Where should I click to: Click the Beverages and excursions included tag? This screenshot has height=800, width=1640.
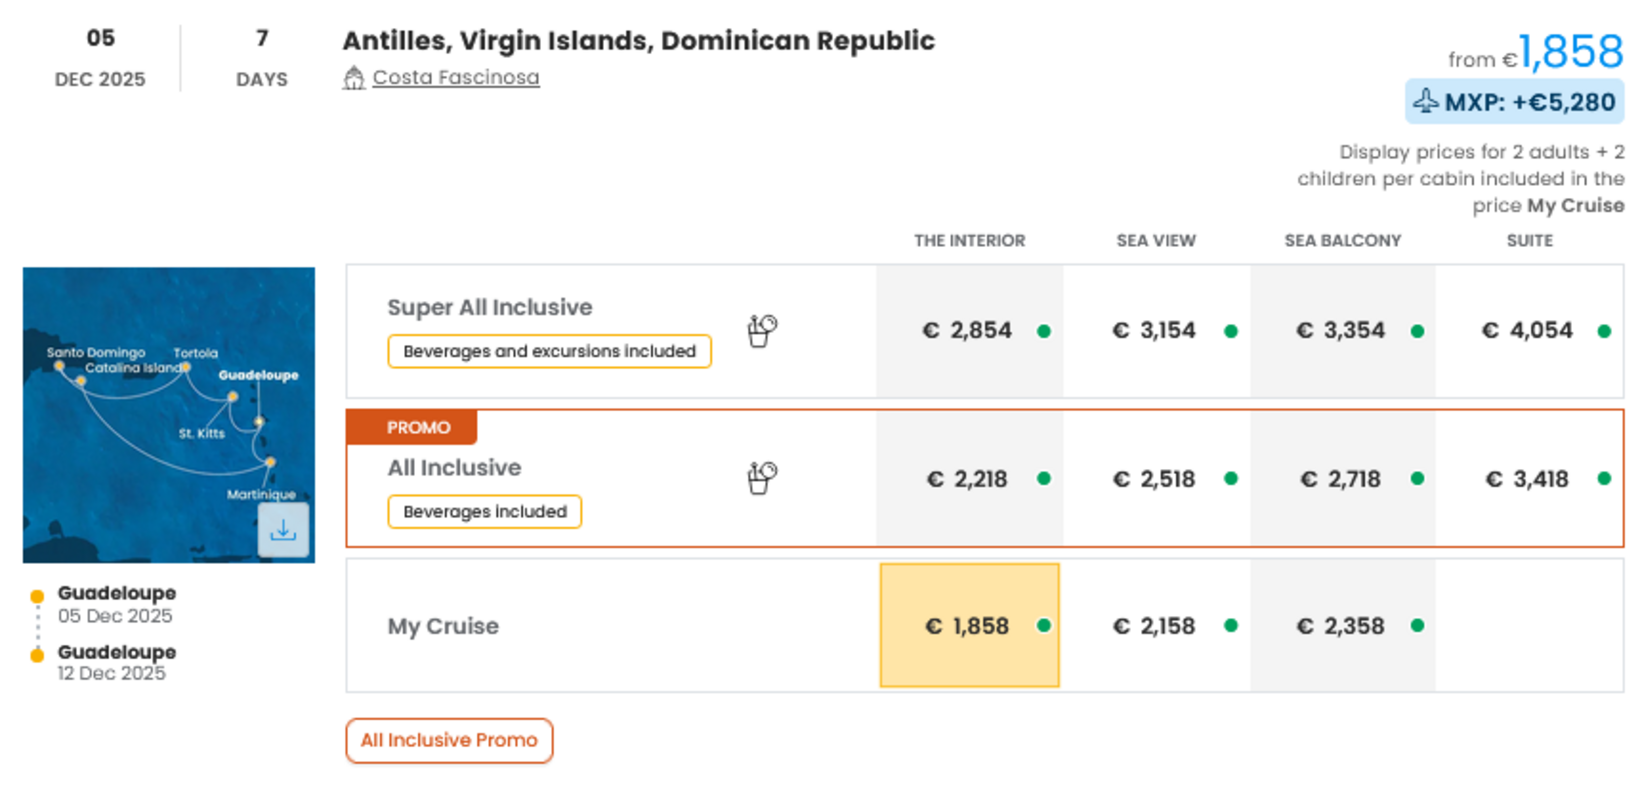[x=549, y=351]
